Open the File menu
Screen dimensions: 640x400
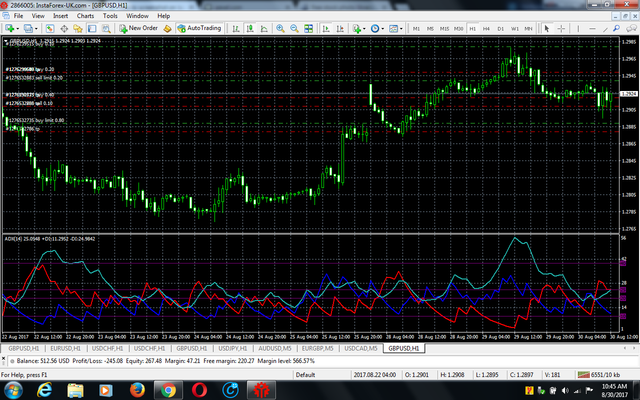(18, 16)
